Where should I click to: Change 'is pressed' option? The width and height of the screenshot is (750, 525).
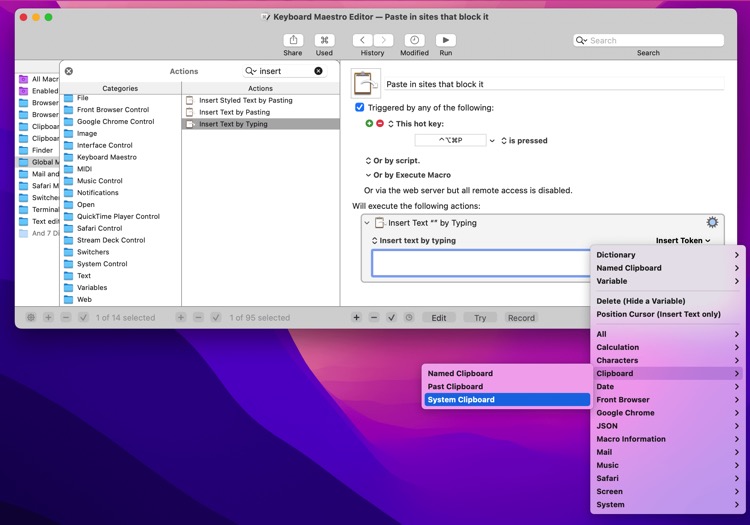pyautogui.click(x=524, y=141)
